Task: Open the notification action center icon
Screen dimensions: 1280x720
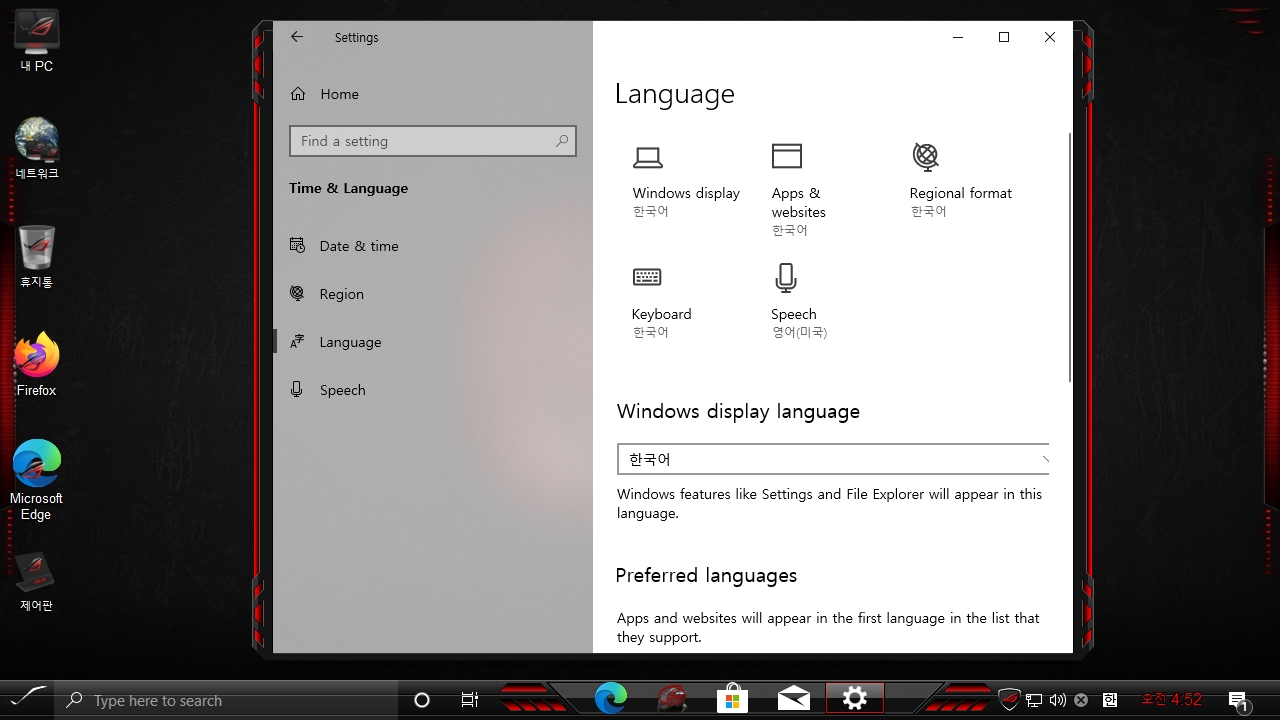Action: tap(1238, 700)
